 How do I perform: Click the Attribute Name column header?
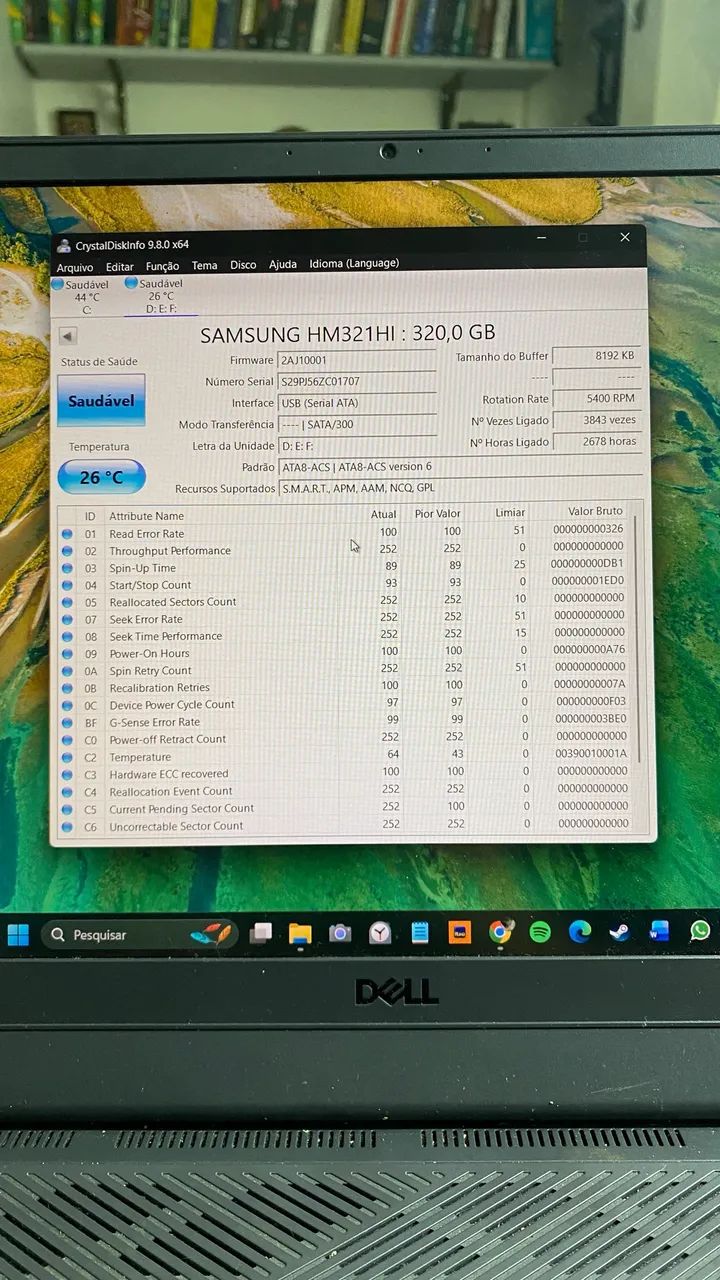click(147, 516)
